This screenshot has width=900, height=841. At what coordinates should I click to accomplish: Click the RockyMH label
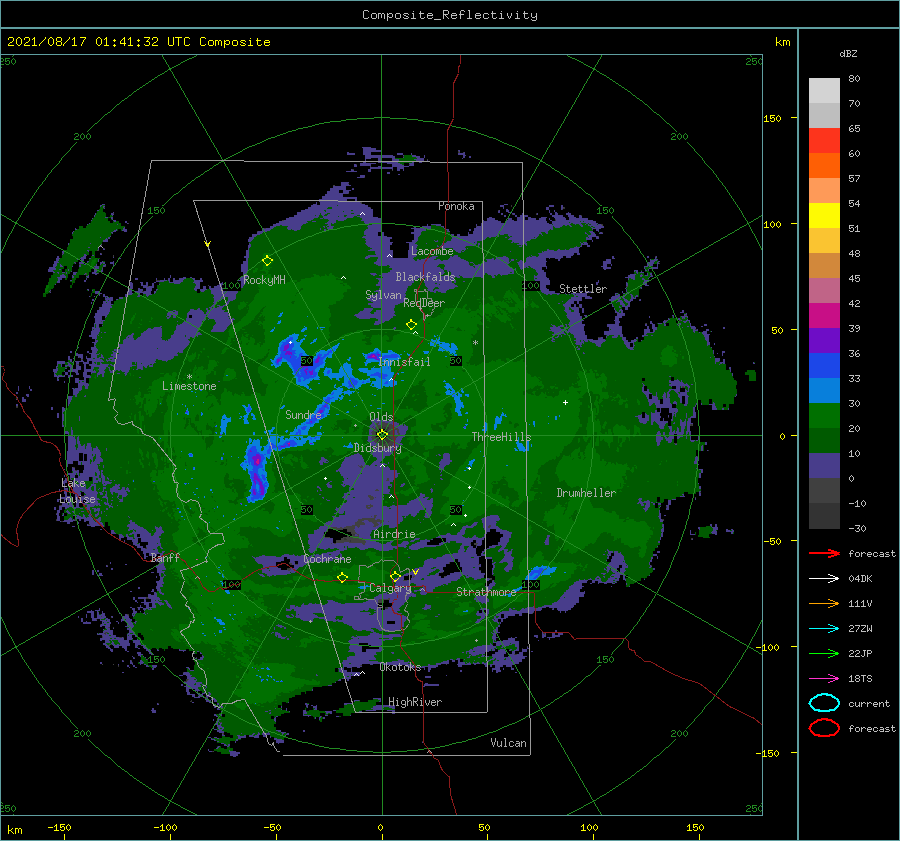(264, 280)
